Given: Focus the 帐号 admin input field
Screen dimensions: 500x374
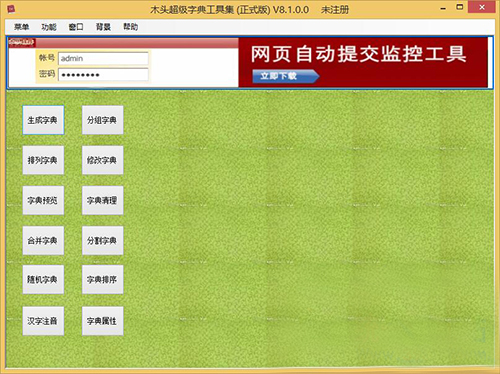Looking at the screenshot, I should pyautogui.click(x=103, y=58).
